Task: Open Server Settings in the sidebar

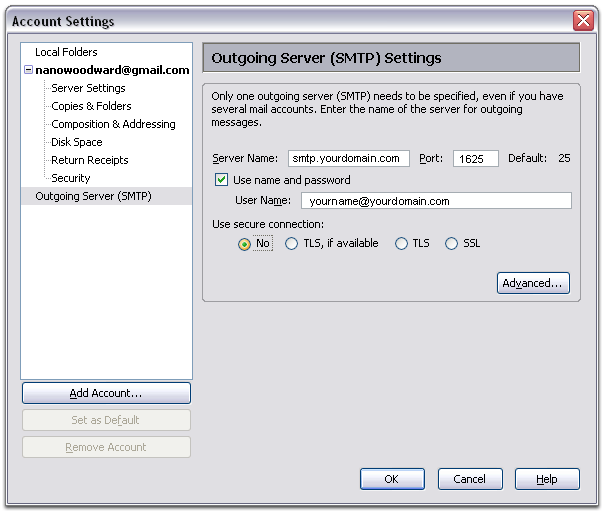Action: [88, 88]
